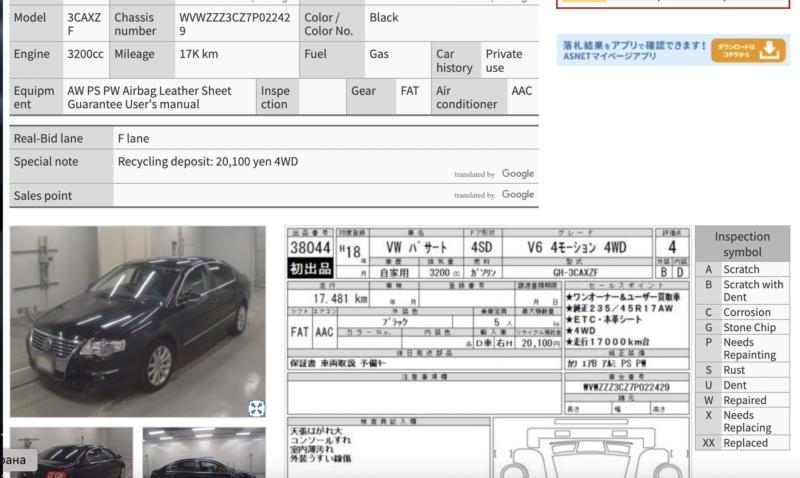Click the F lane Real-Bid lane value
The image size is (800, 478).
133,138
